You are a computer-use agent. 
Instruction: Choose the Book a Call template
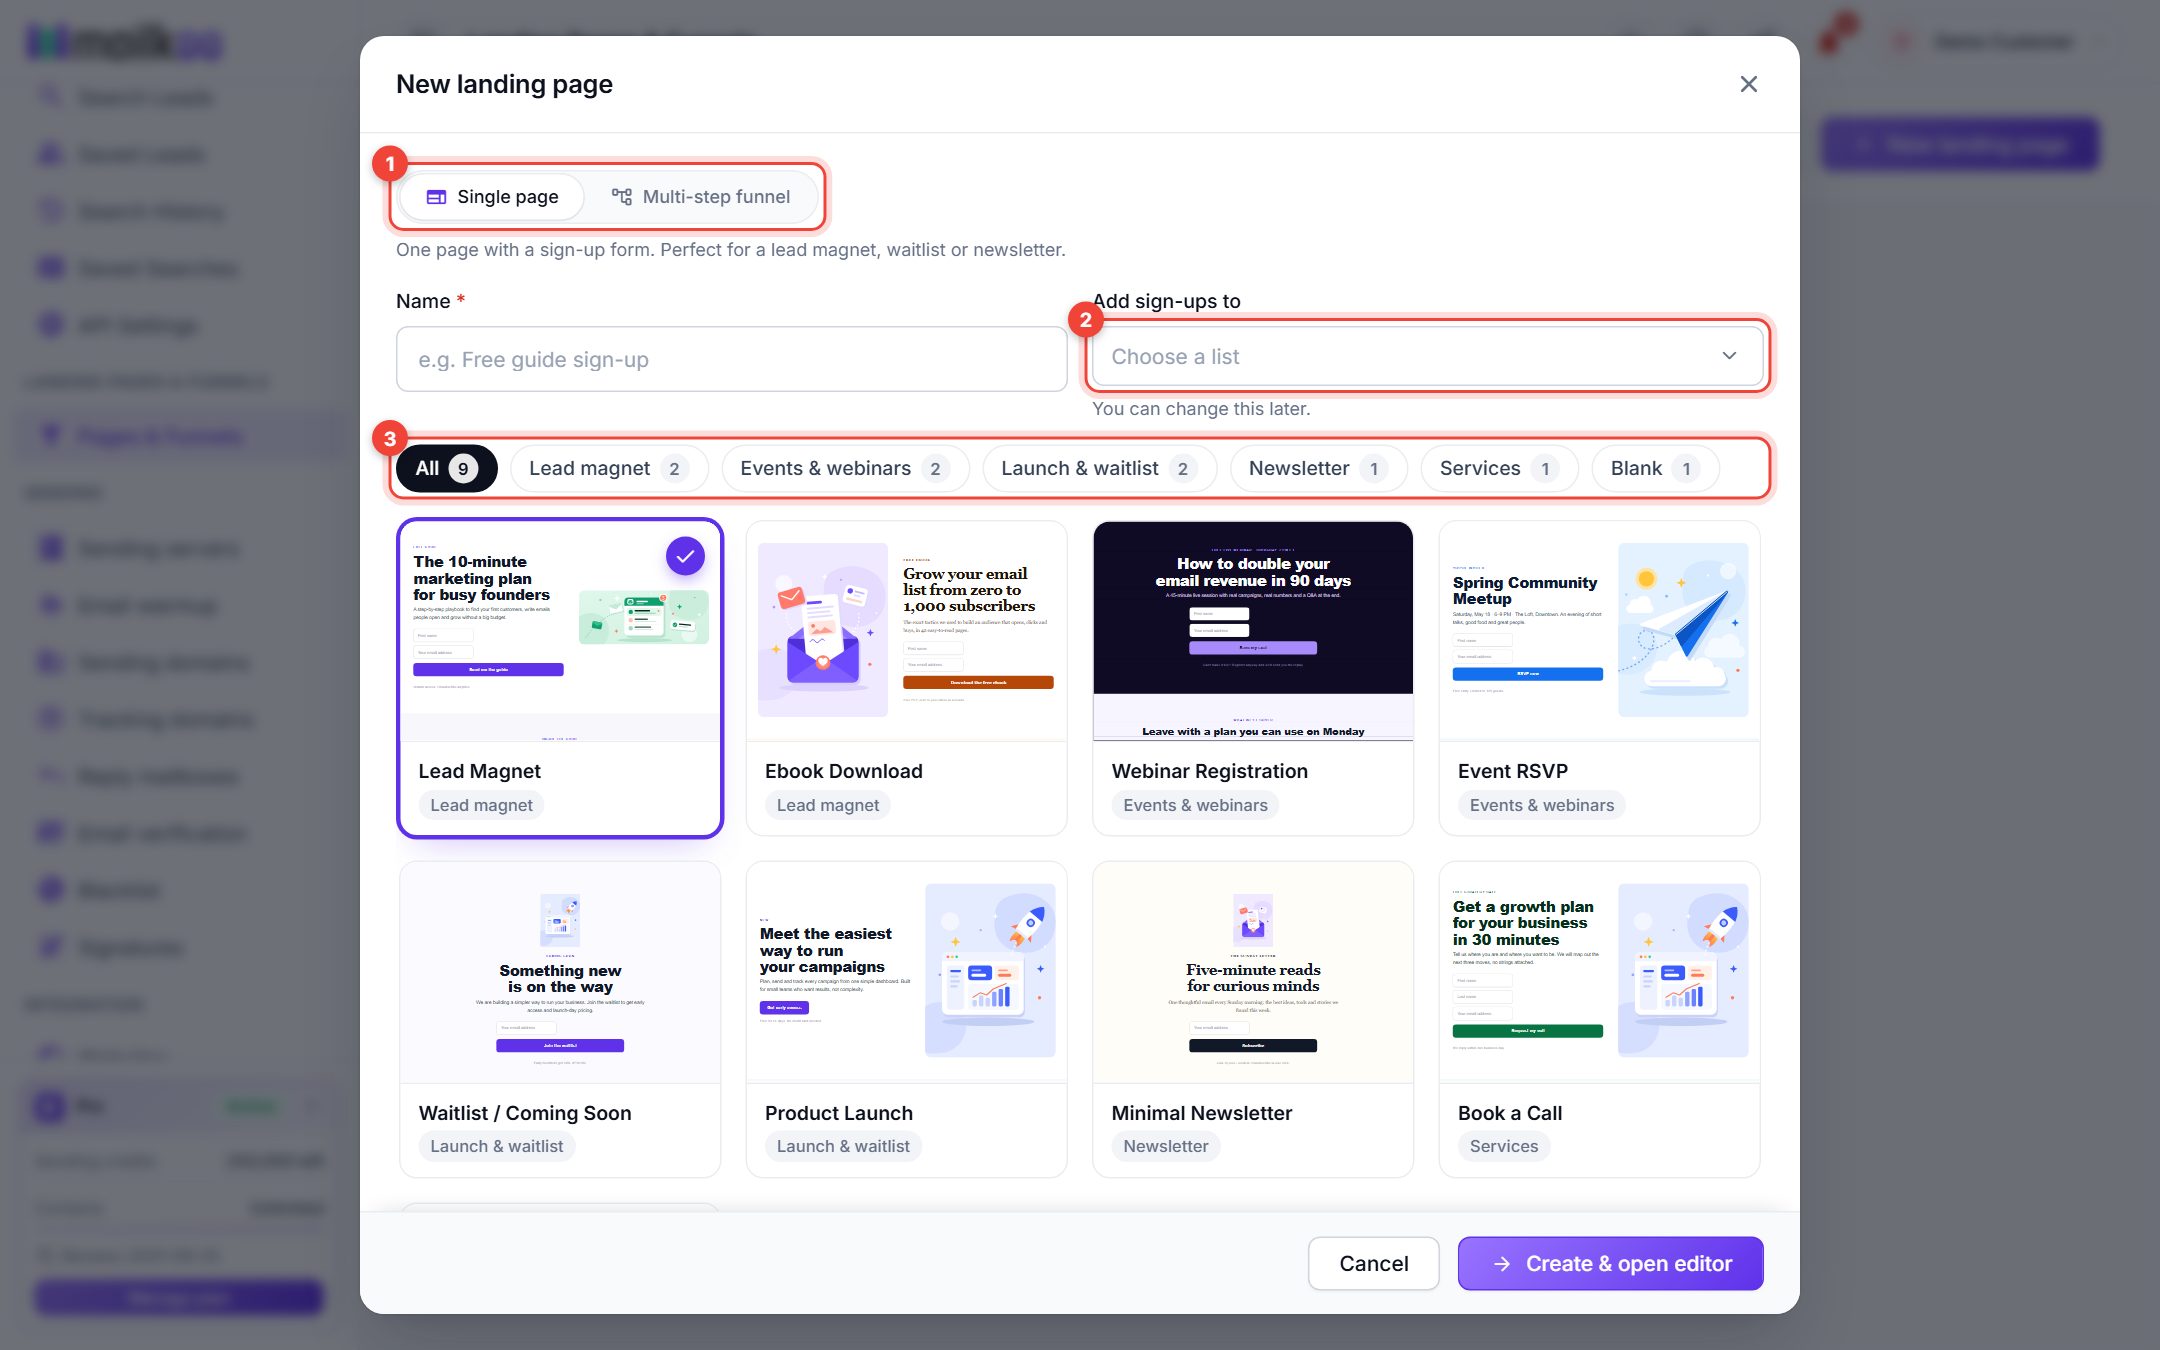(x=1599, y=1019)
